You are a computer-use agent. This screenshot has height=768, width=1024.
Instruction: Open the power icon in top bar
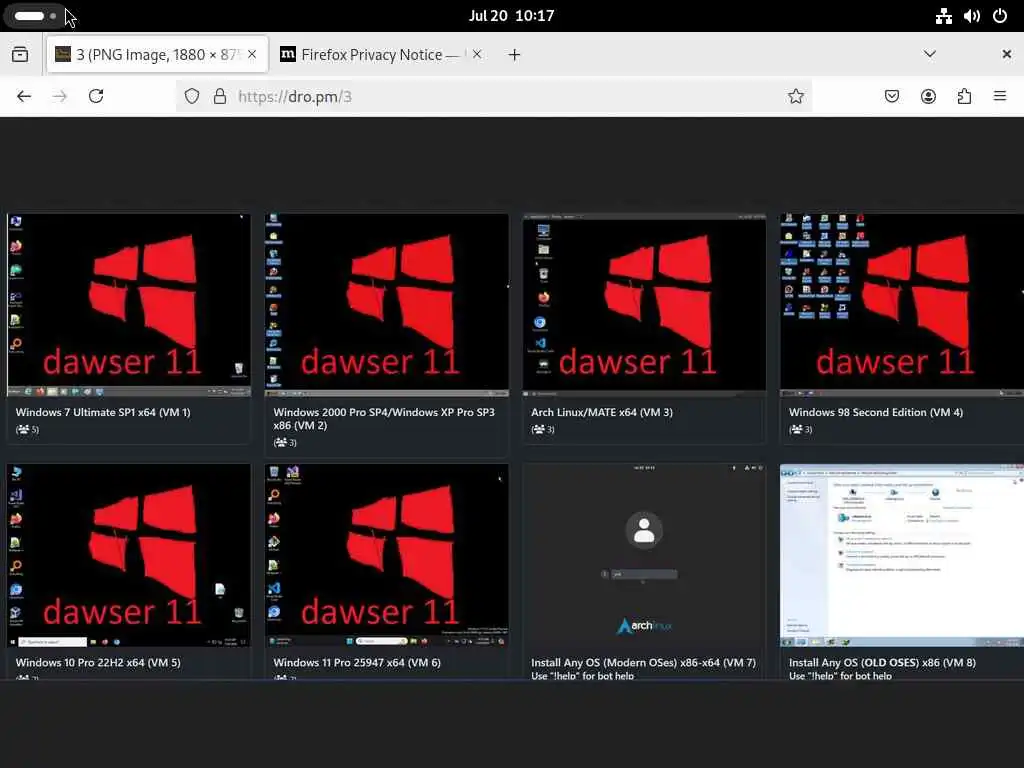click(1000, 16)
